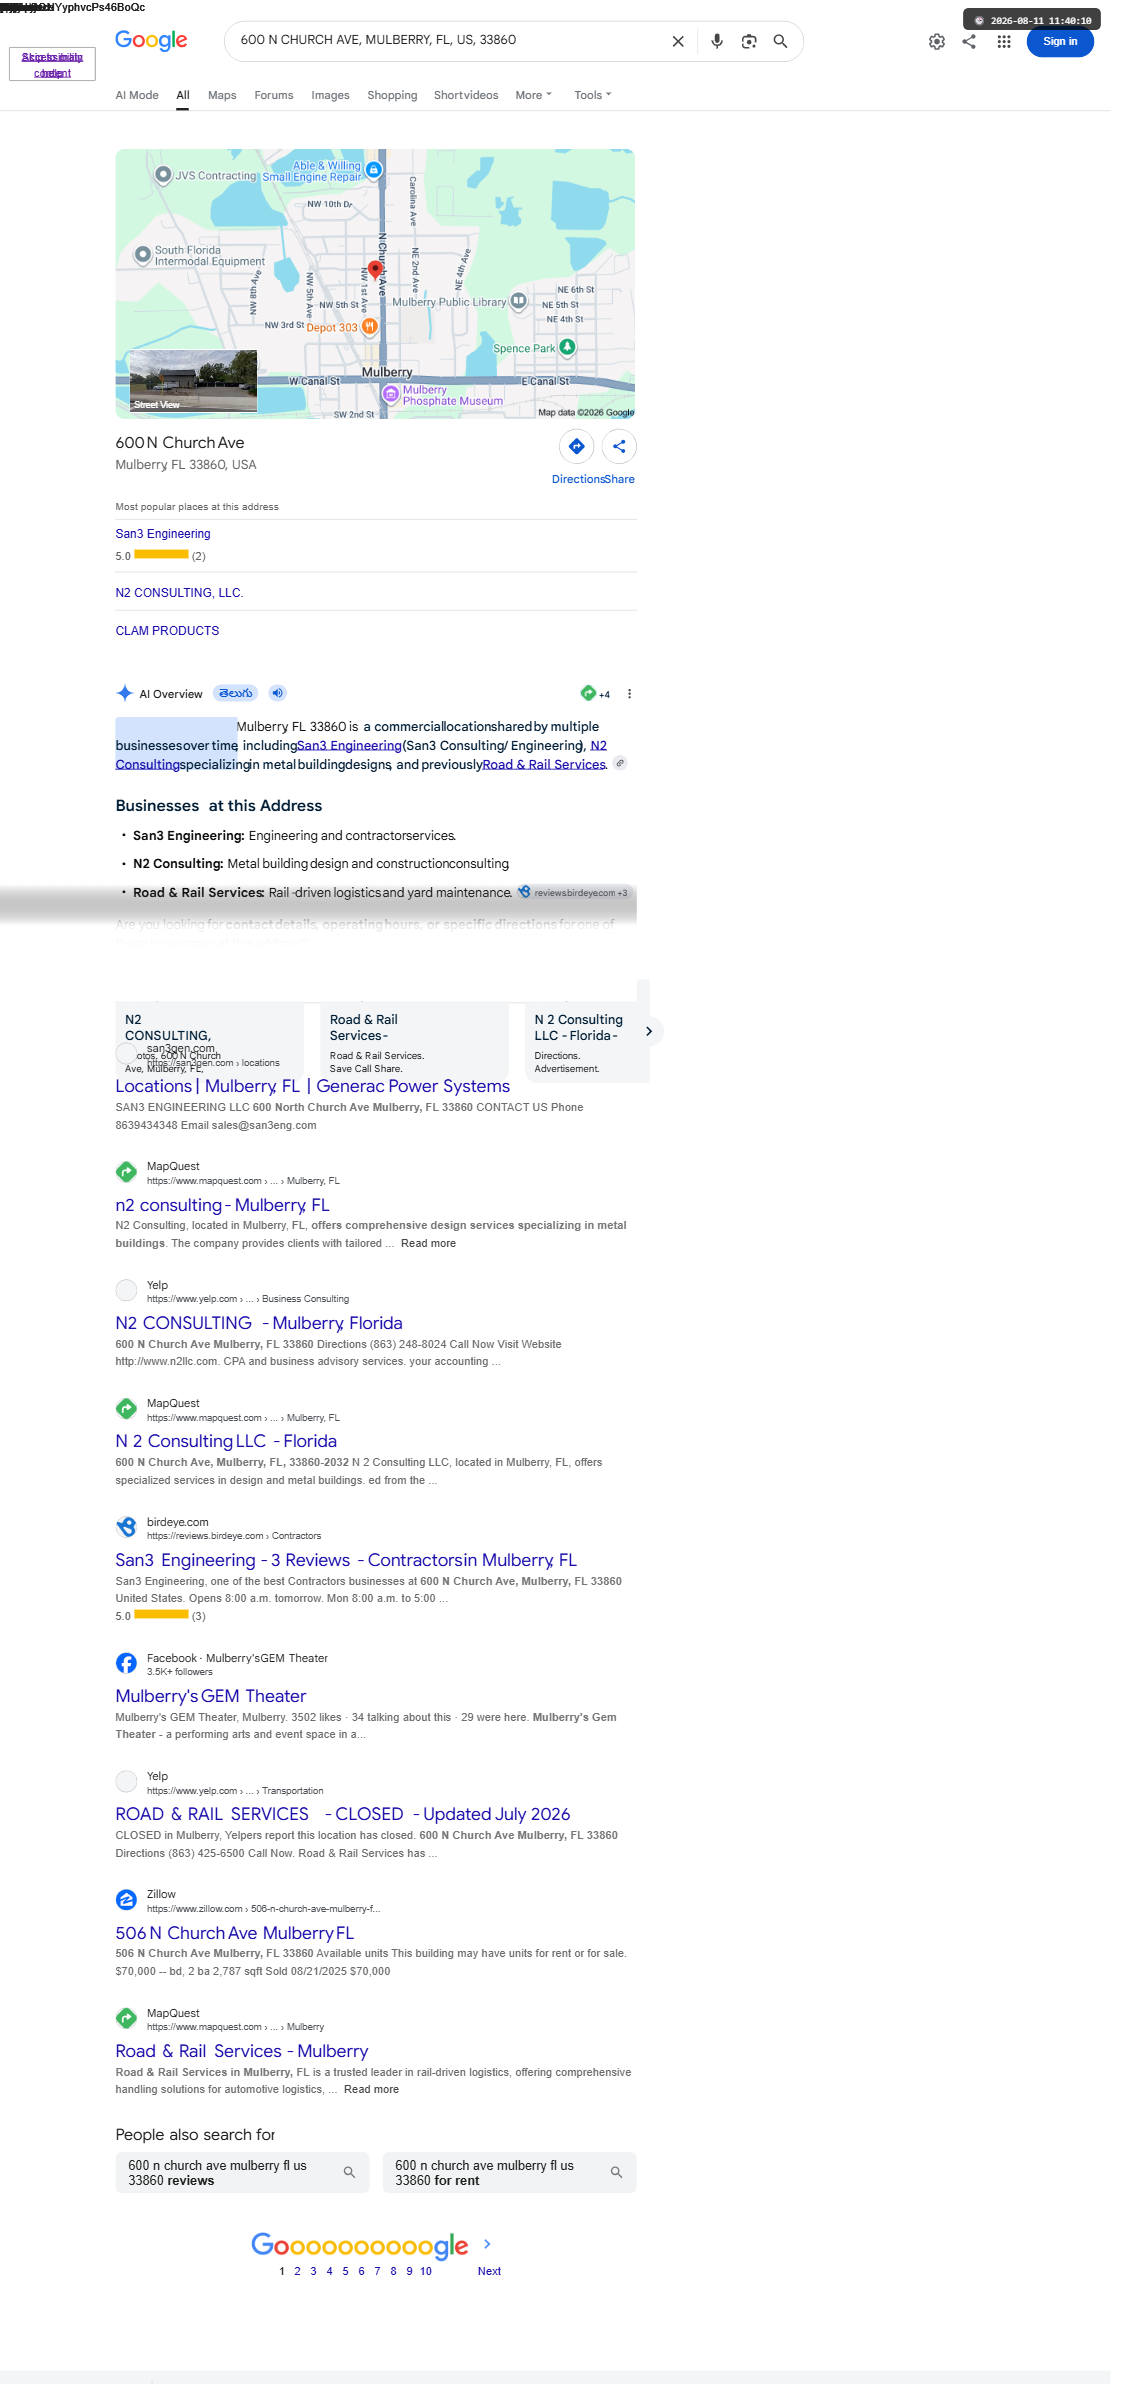Click South Florida Intermodal Equipment marker

point(143,255)
